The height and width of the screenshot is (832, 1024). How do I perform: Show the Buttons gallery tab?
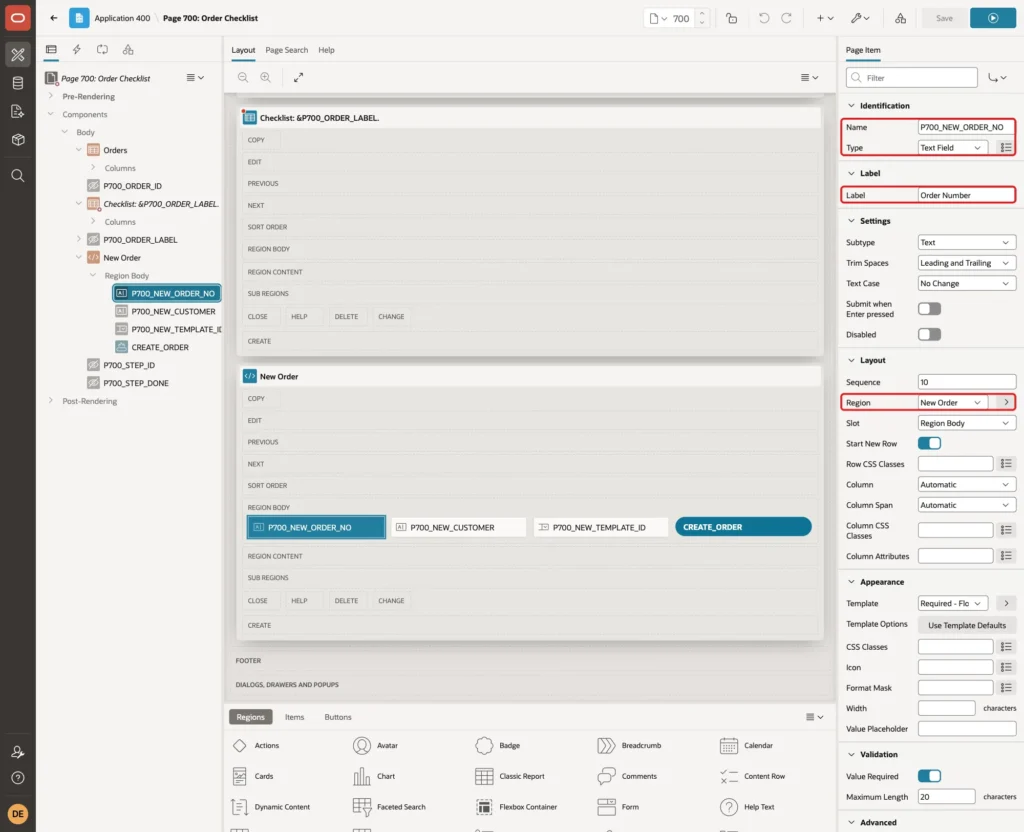(x=338, y=717)
